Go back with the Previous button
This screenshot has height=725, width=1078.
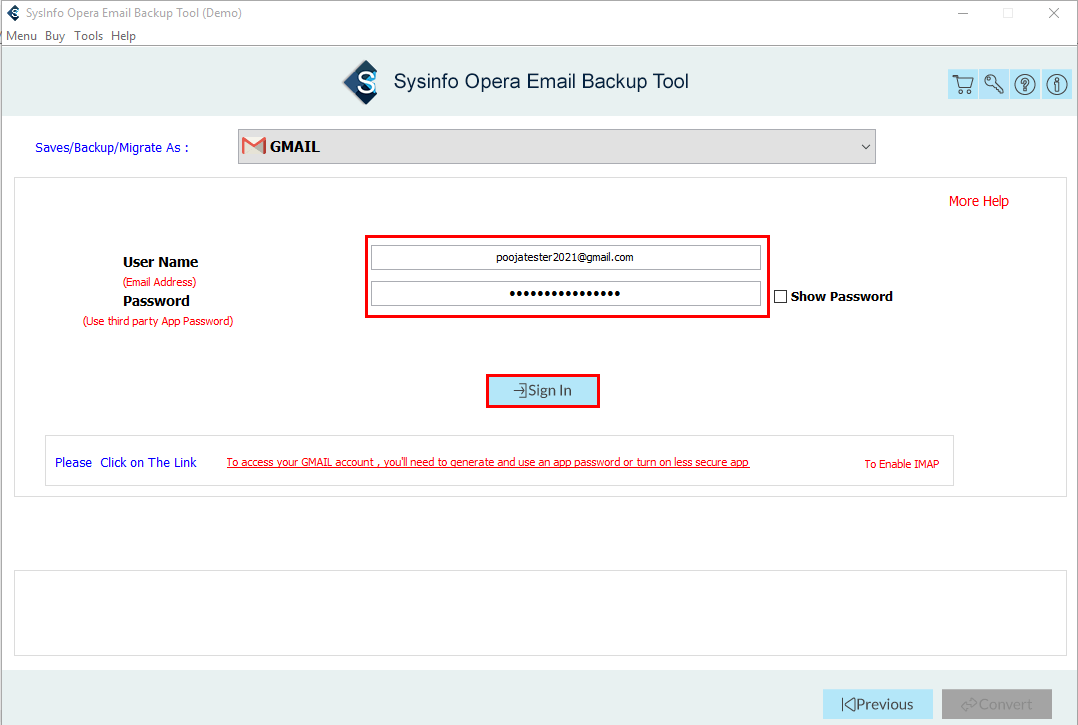(x=878, y=704)
